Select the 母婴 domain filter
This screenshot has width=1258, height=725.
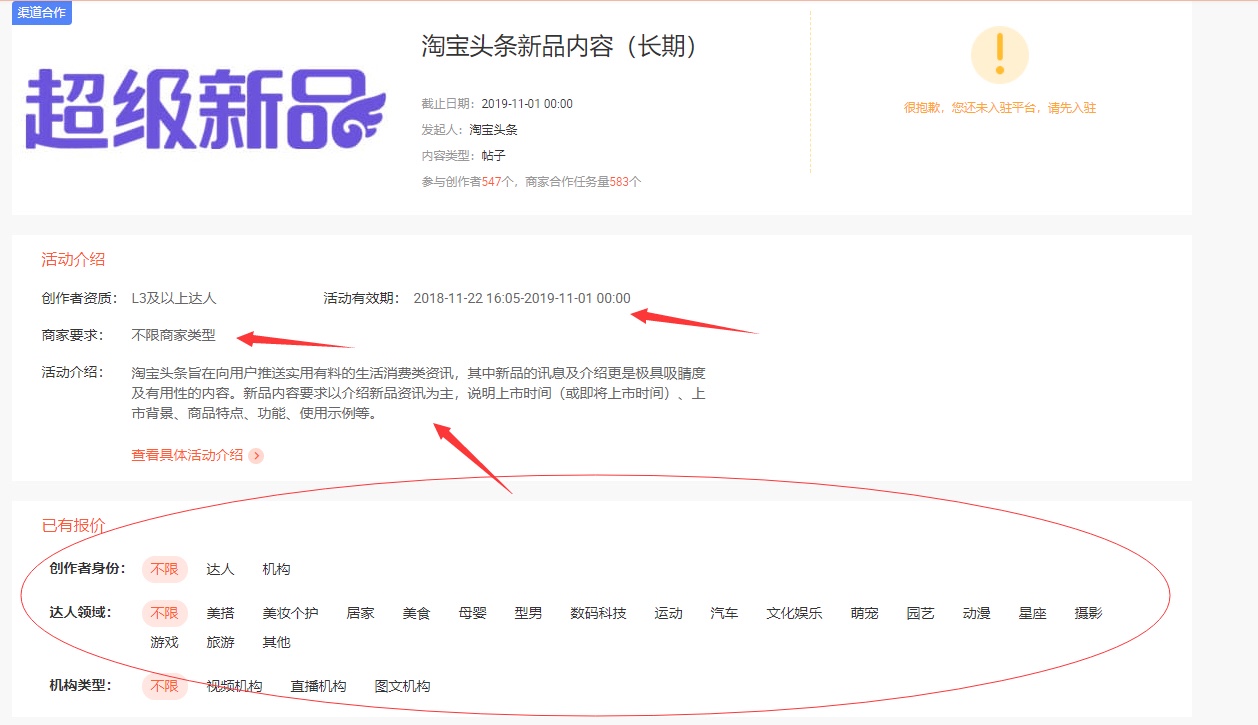coord(472,613)
